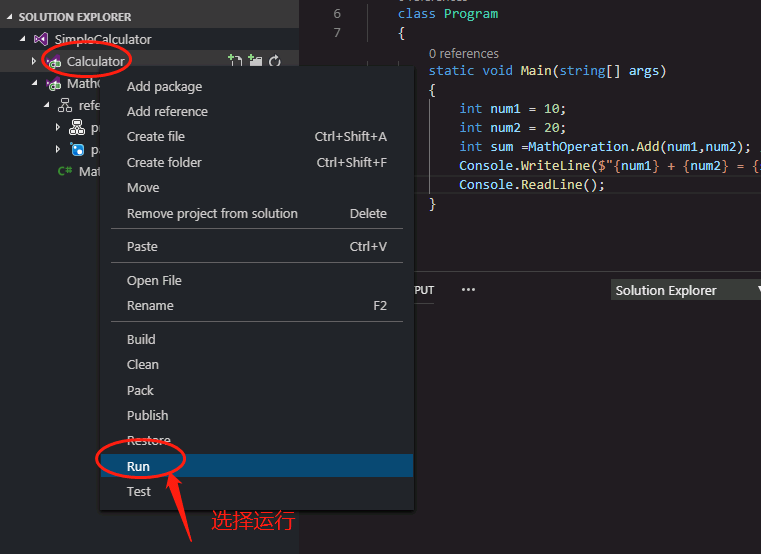Click the references node icon in tree
The height and width of the screenshot is (554, 761).
[x=65, y=105]
